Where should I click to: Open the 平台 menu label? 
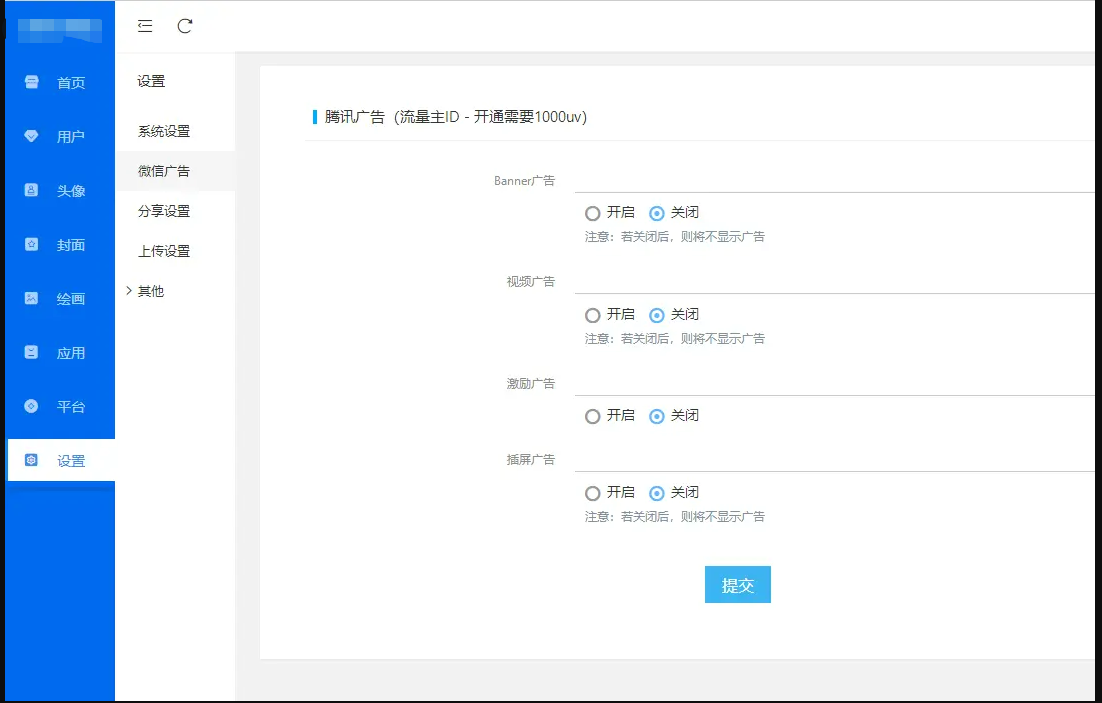[x=71, y=407]
